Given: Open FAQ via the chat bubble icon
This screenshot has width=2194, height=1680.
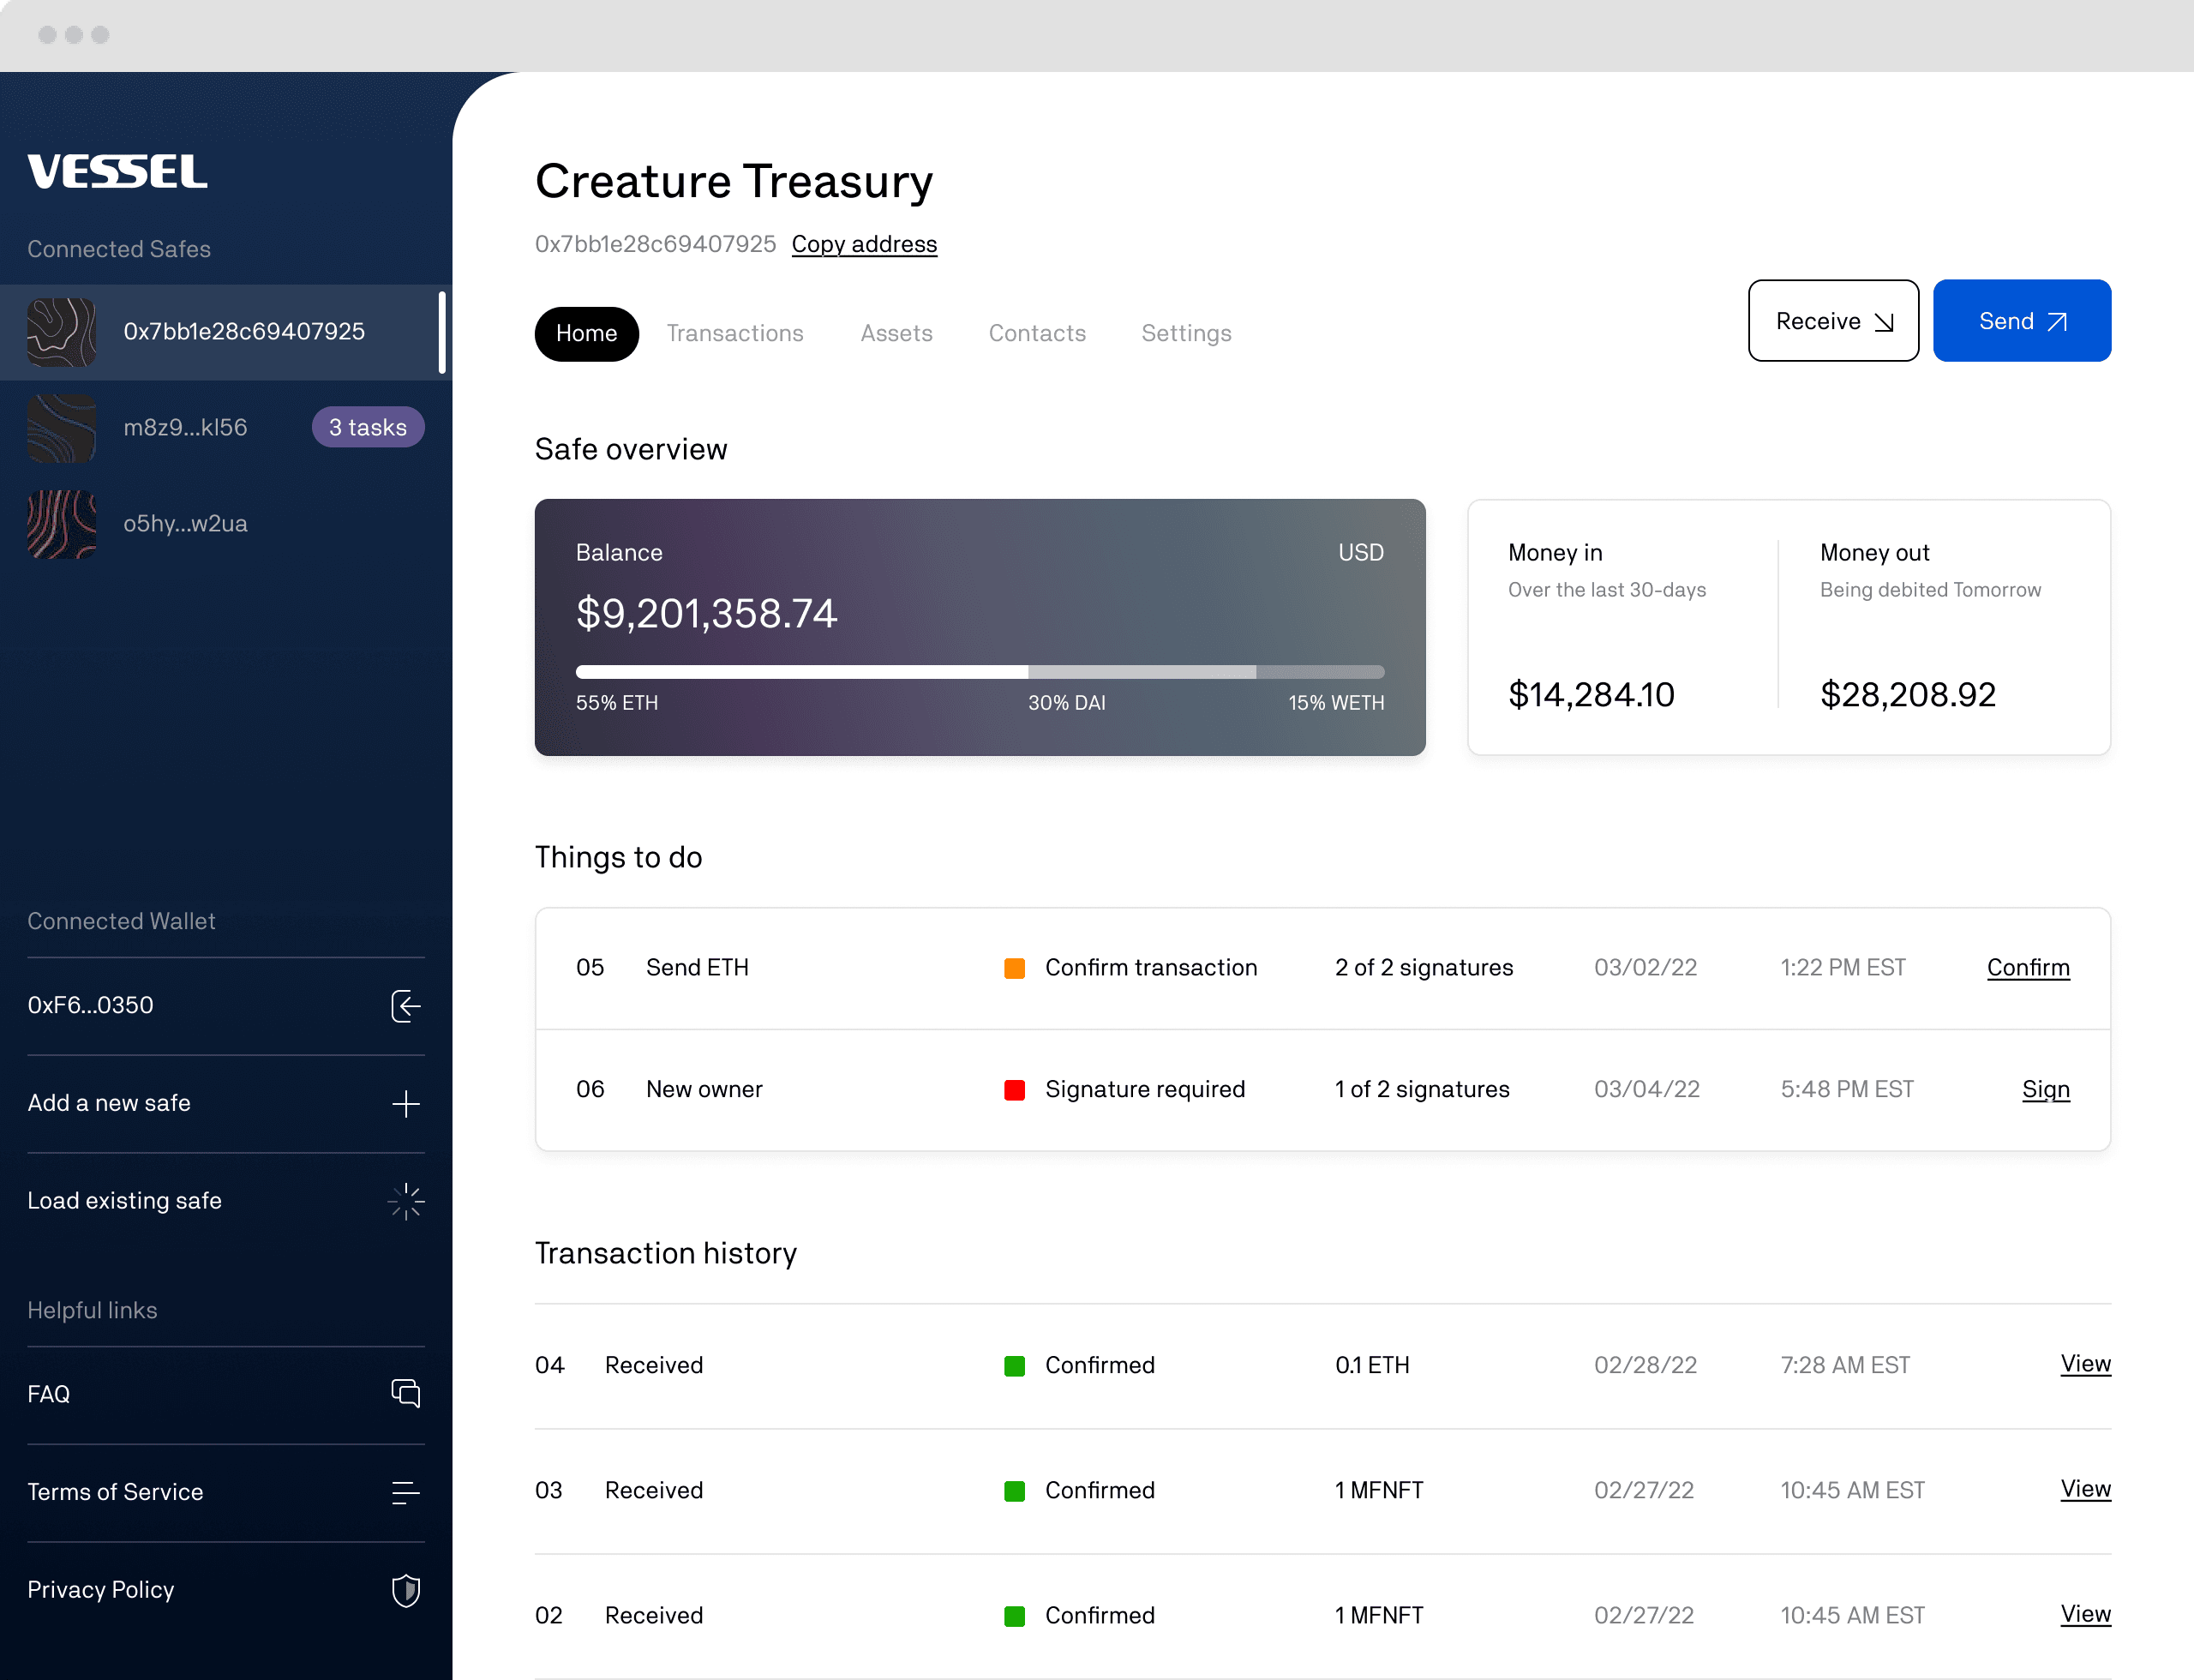Looking at the screenshot, I should [x=405, y=1393].
